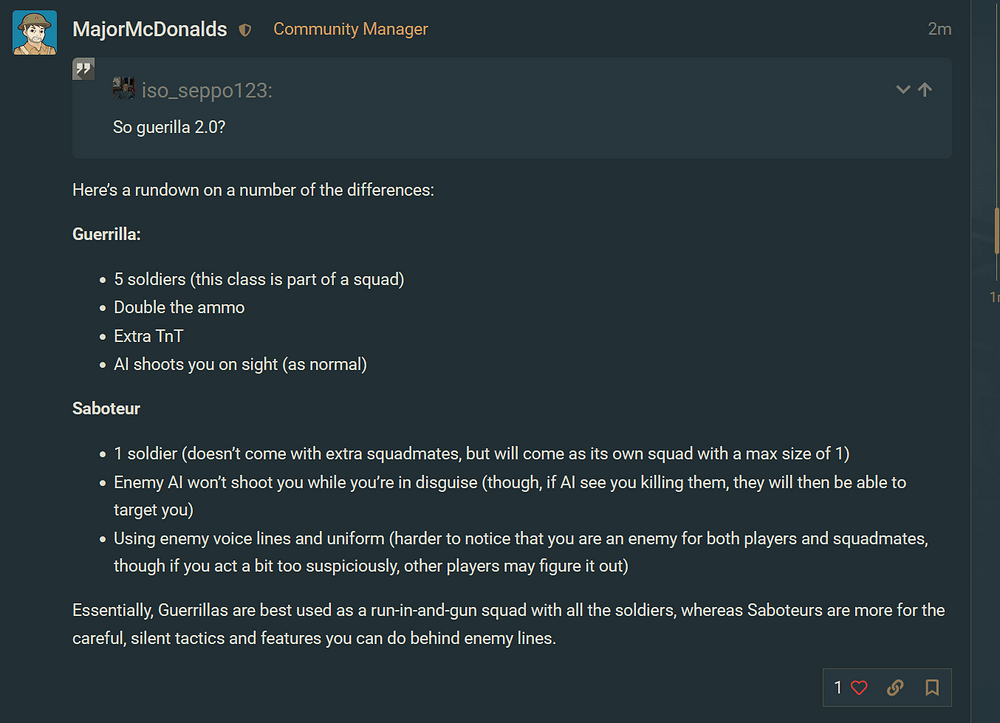This screenshot has width=1000, height=723.
Task: Click the quoted text "So guerilla 2.0?"
Action: (169, 128)
